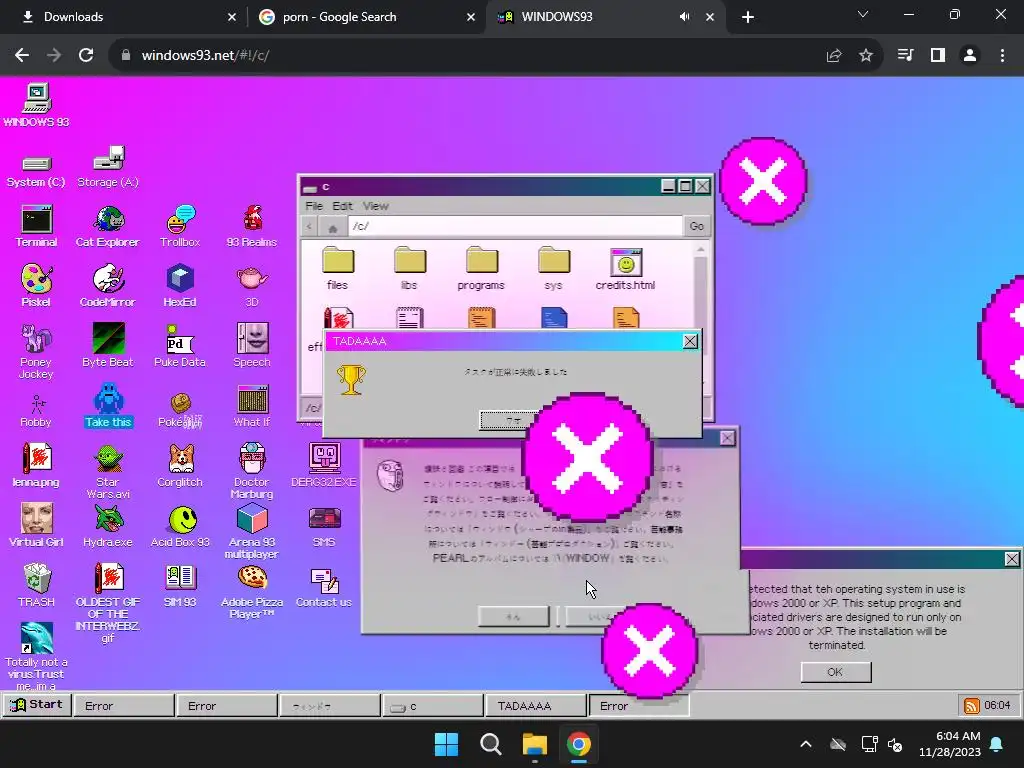Reload the browser page
This screenshot has width=1024, height=768.
(x=86, y=56)
